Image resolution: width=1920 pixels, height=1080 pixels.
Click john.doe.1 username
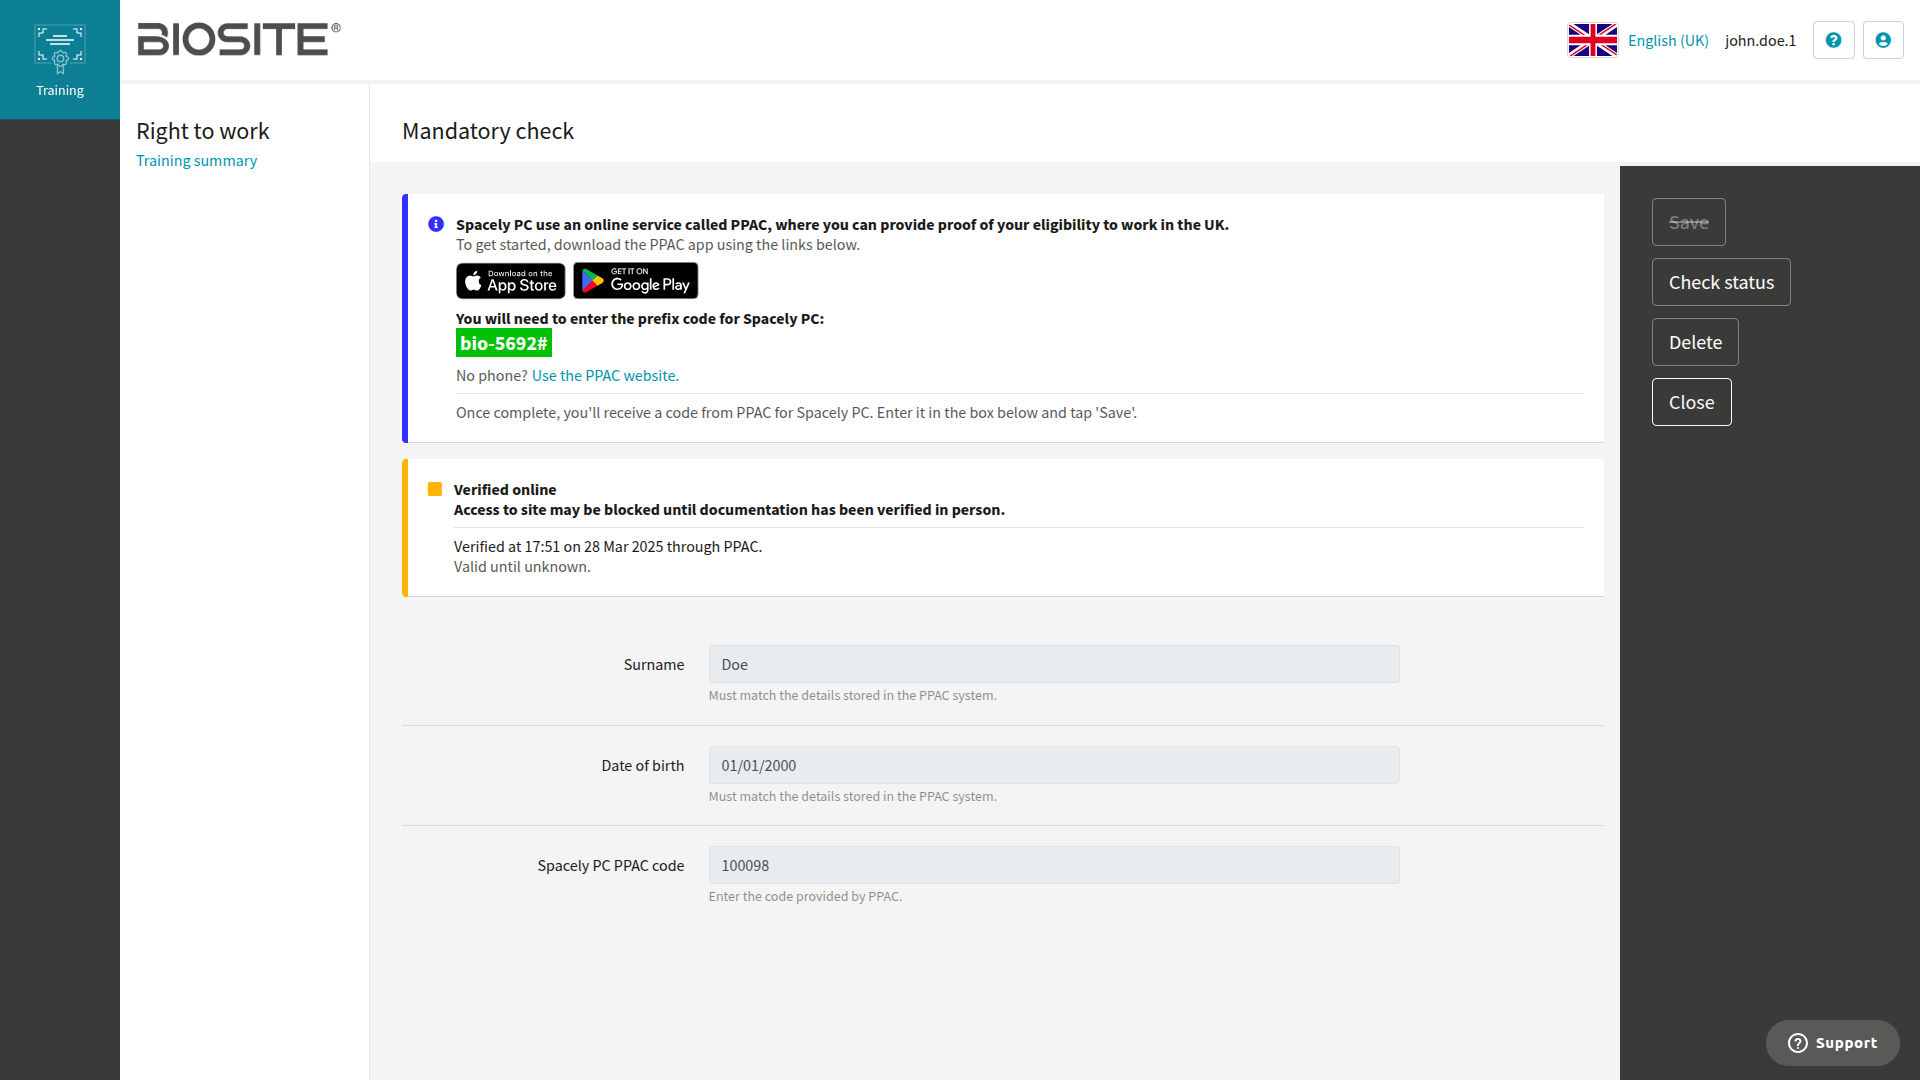click(x=1760, y=40)
